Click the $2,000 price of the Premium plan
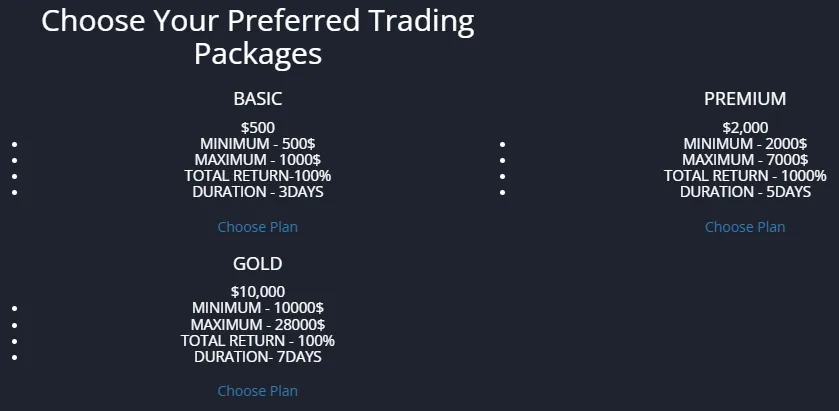This screenshot has height=411, width=839. [x=745, y=127]
